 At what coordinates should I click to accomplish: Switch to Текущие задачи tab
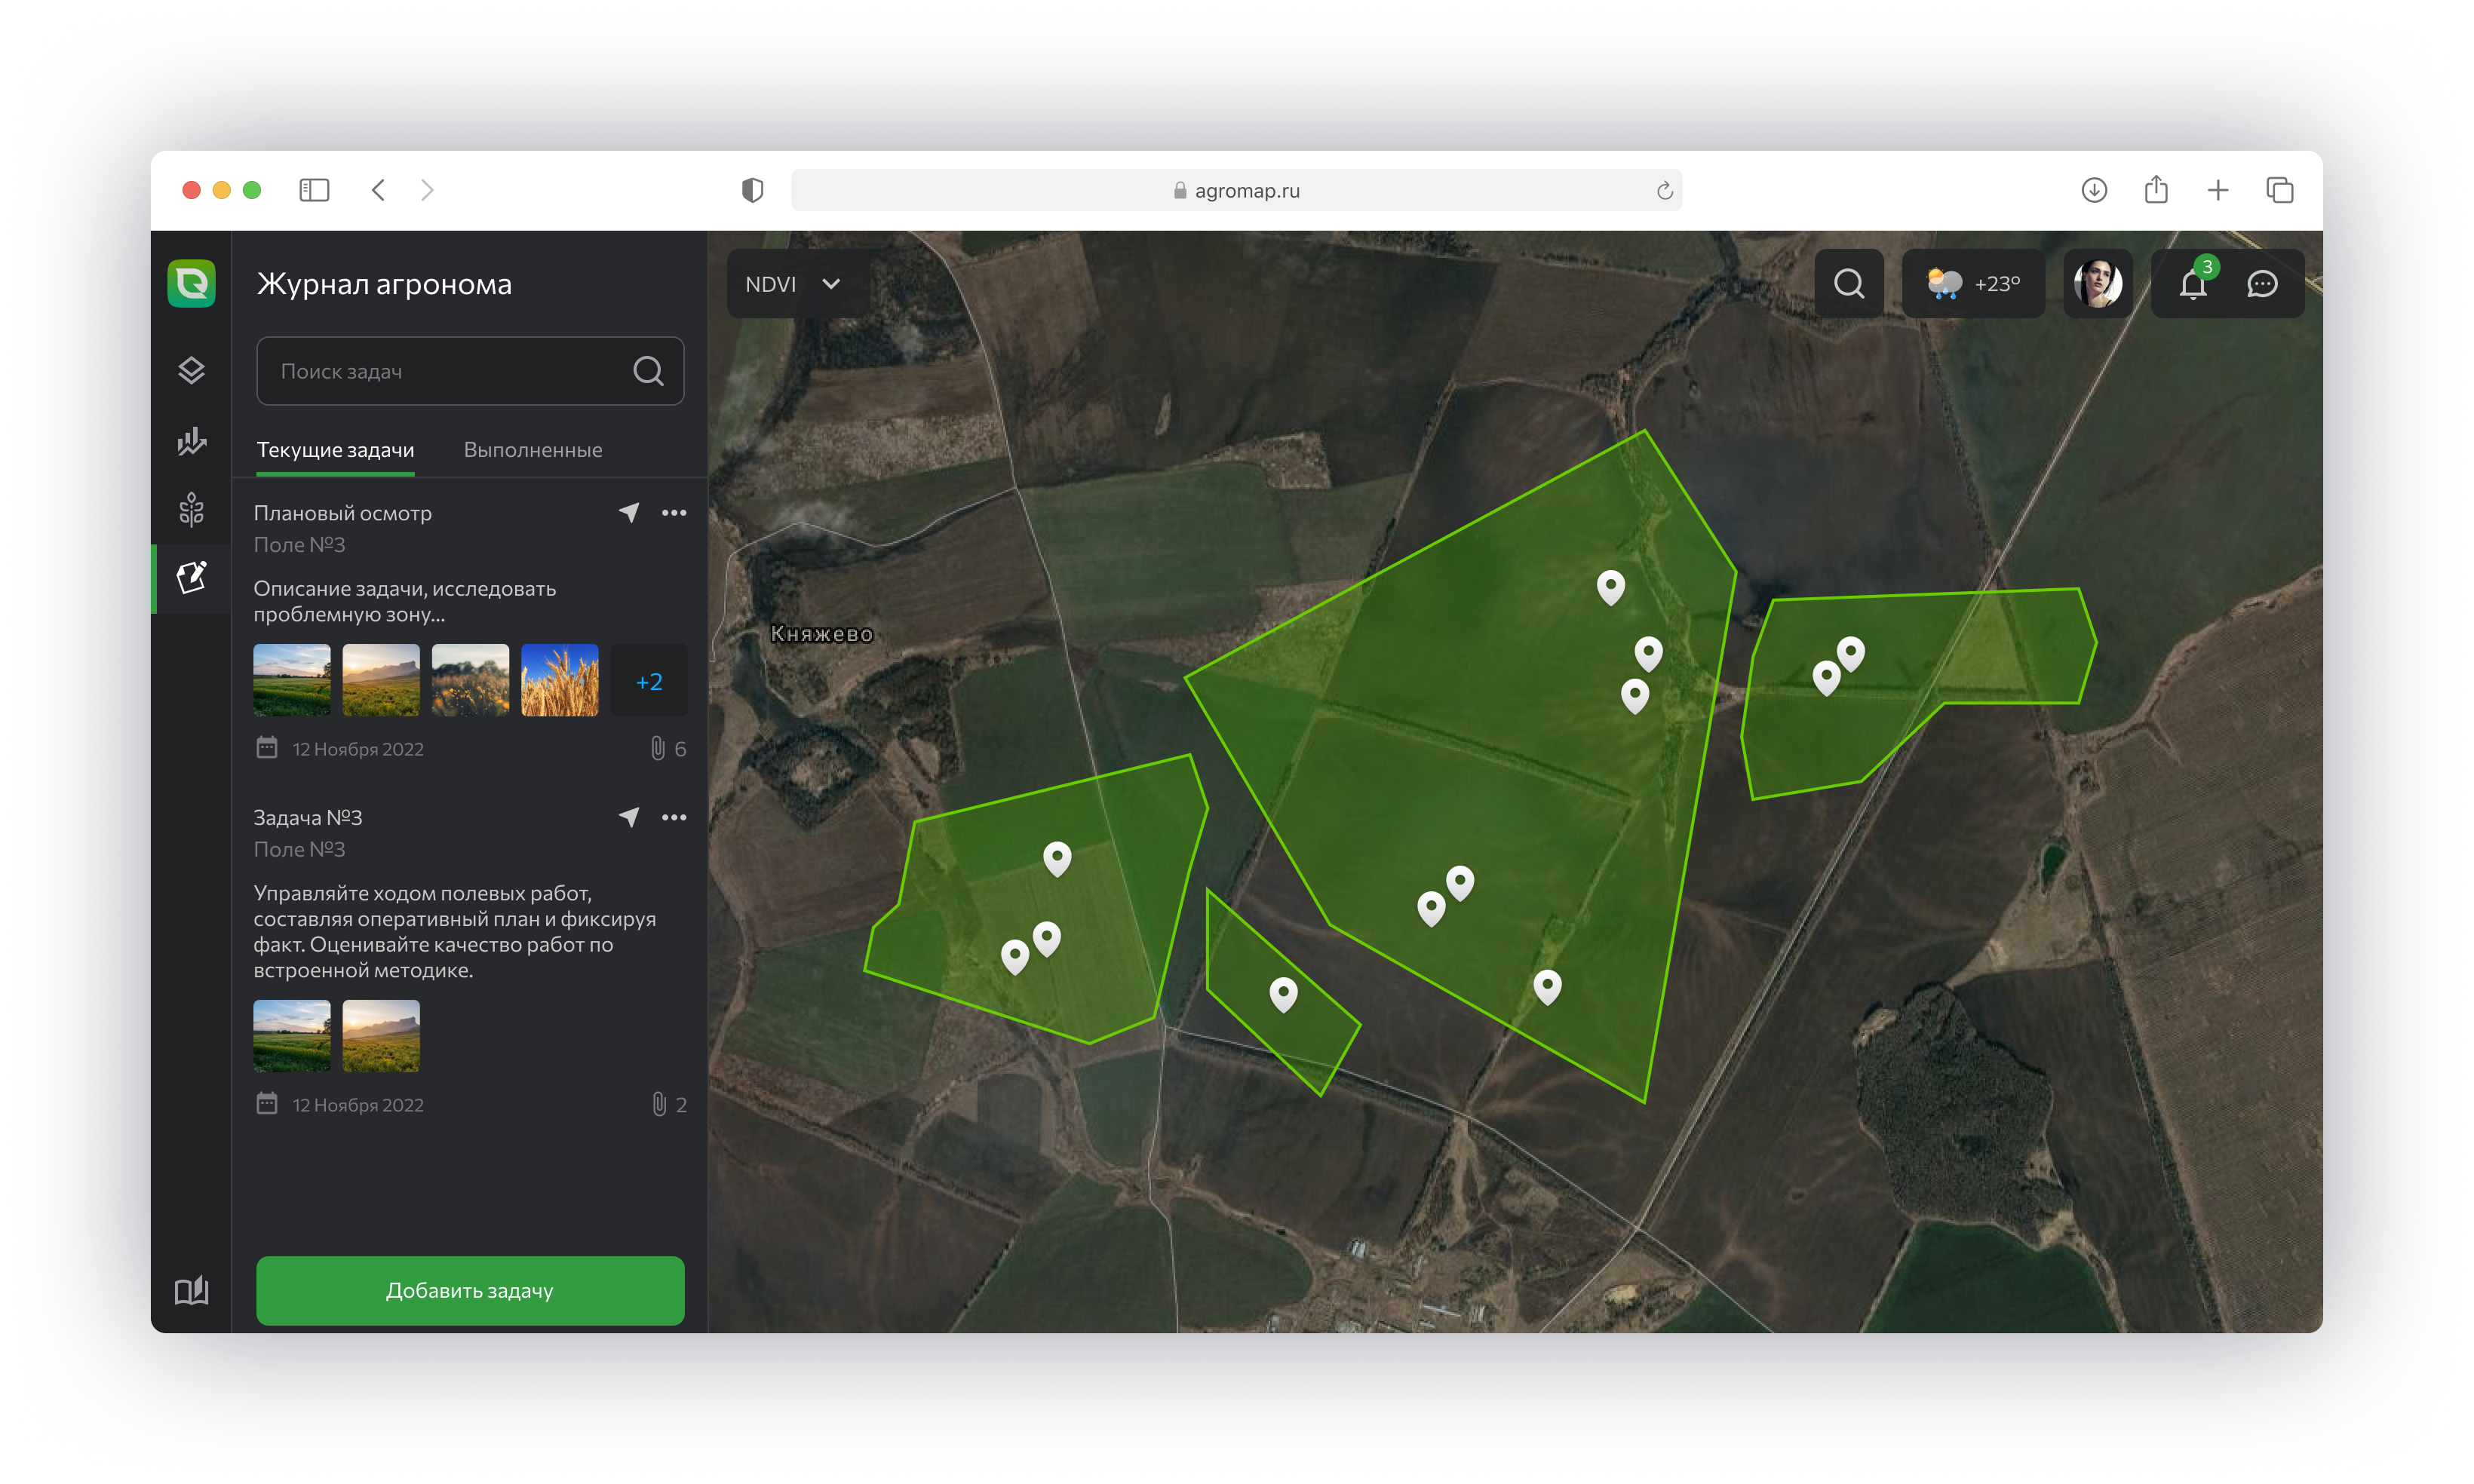point(335,450)
